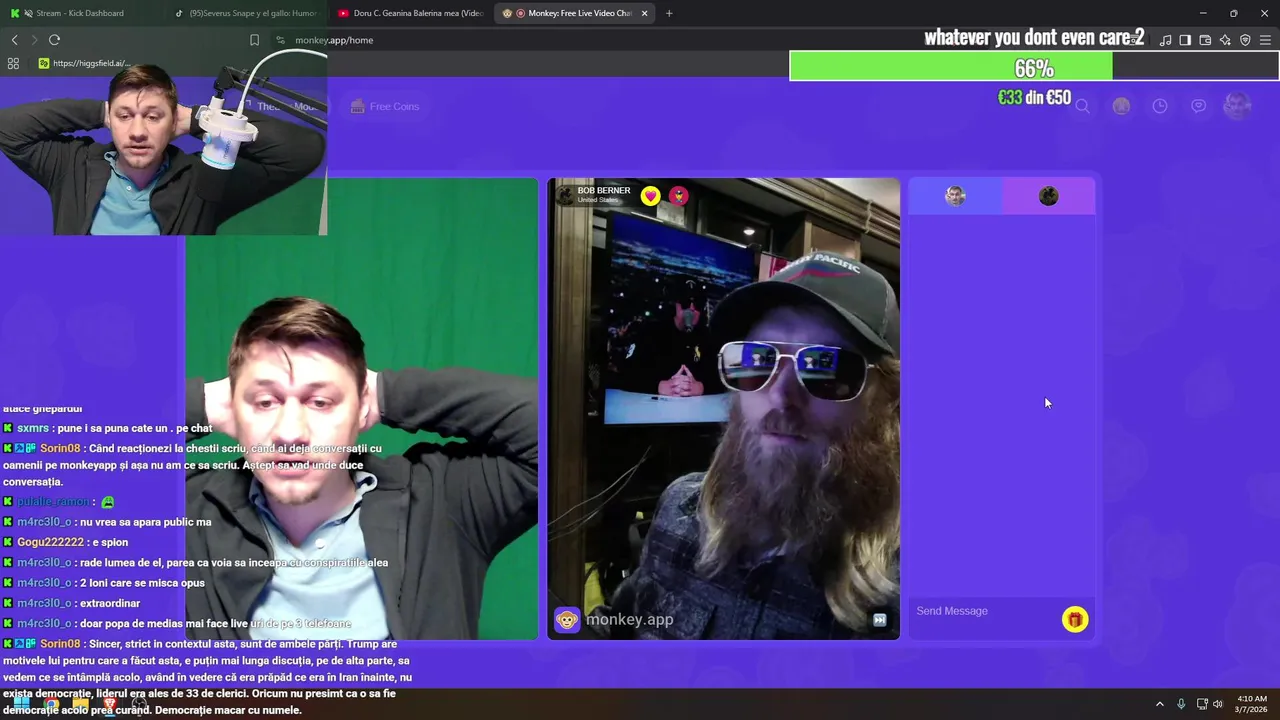Open the clock showing 4:10 AM
1280x720 pixels.
point(1252,704)
